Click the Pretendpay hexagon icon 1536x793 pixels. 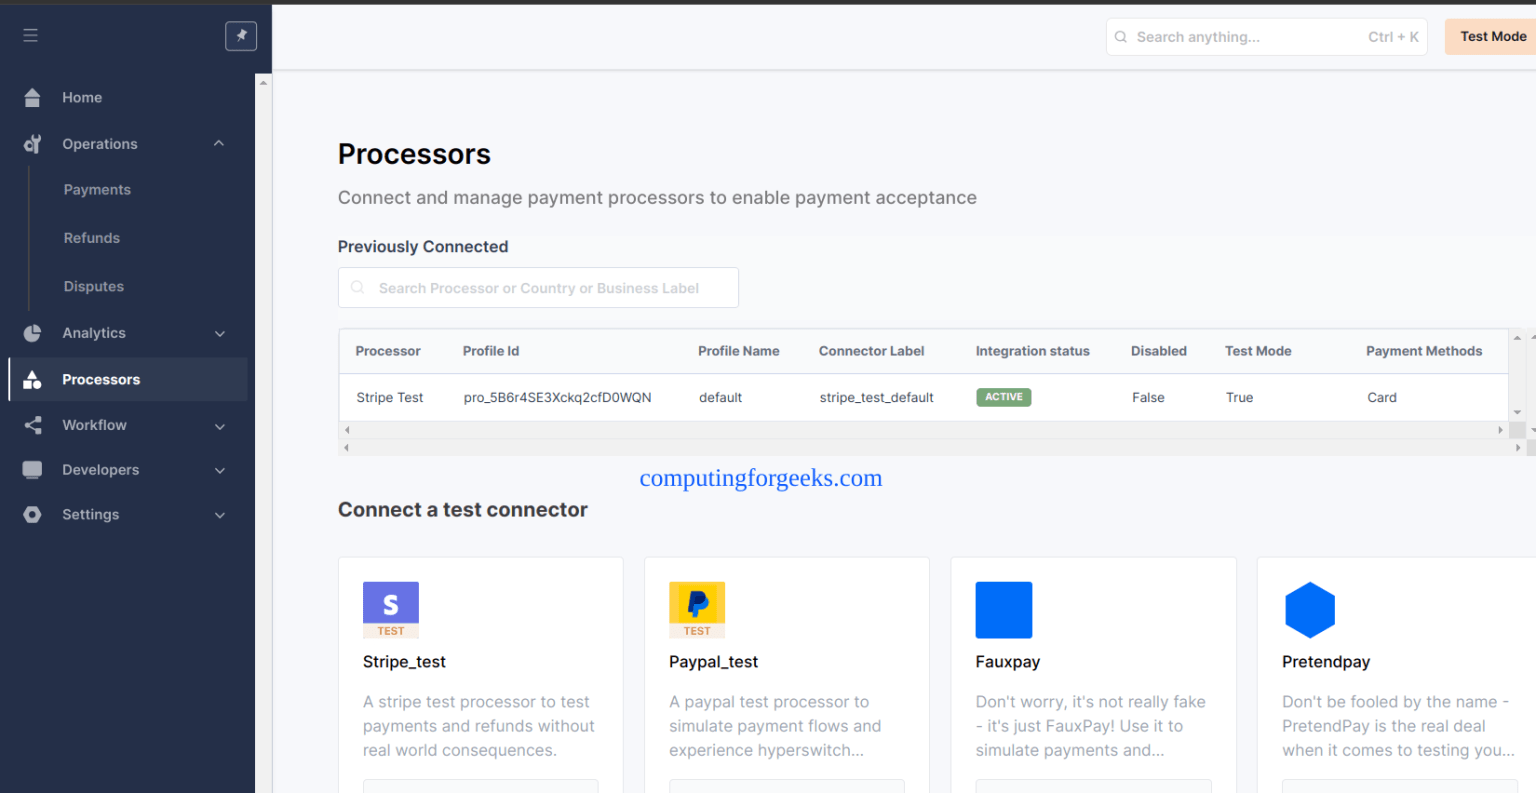1310,610
